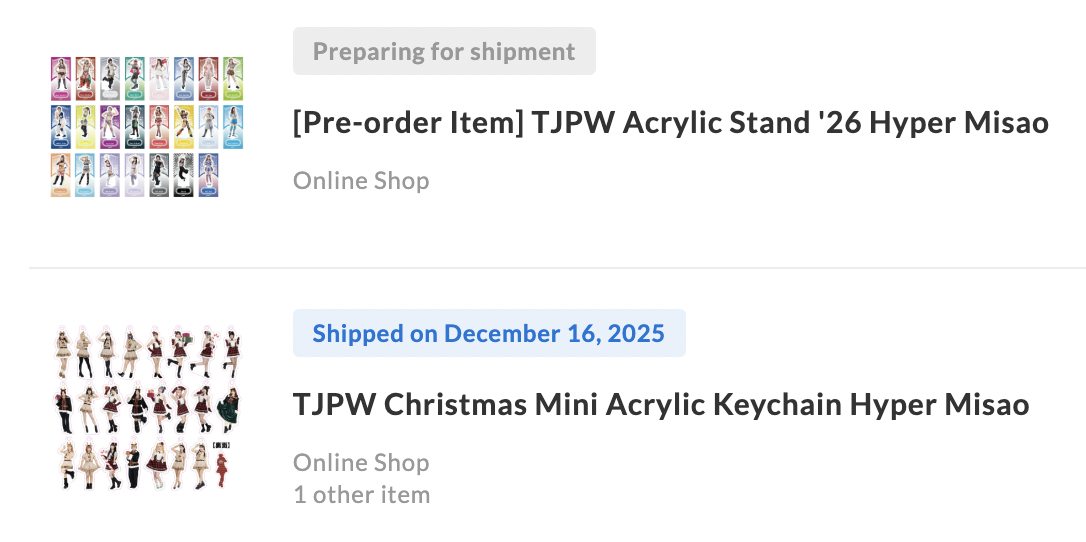Screen dimensions: 1086x542
Task: Select the pale pink acrylic stand card
Action: (x=158, y=78)
